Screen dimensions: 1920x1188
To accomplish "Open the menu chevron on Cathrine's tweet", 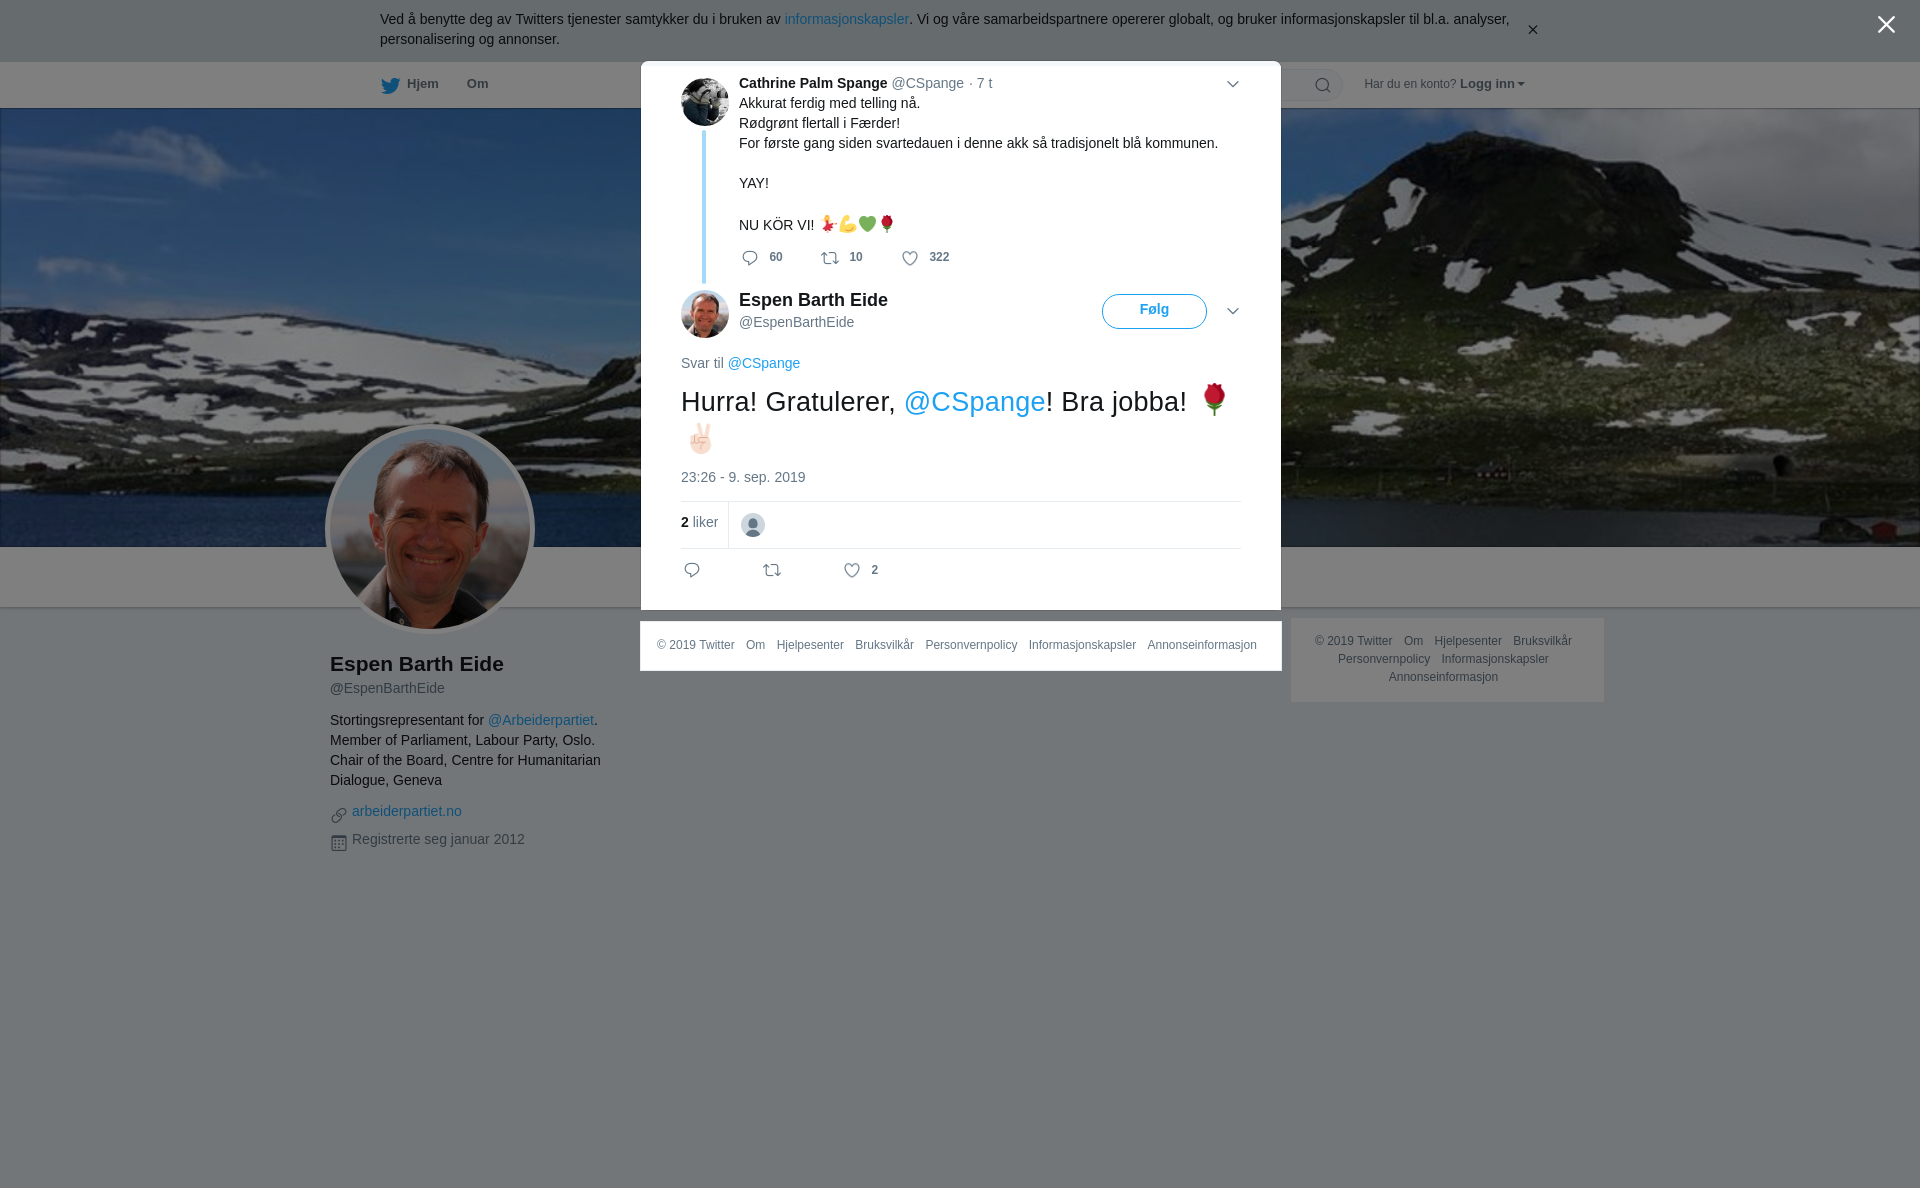I will [1233, 84].
